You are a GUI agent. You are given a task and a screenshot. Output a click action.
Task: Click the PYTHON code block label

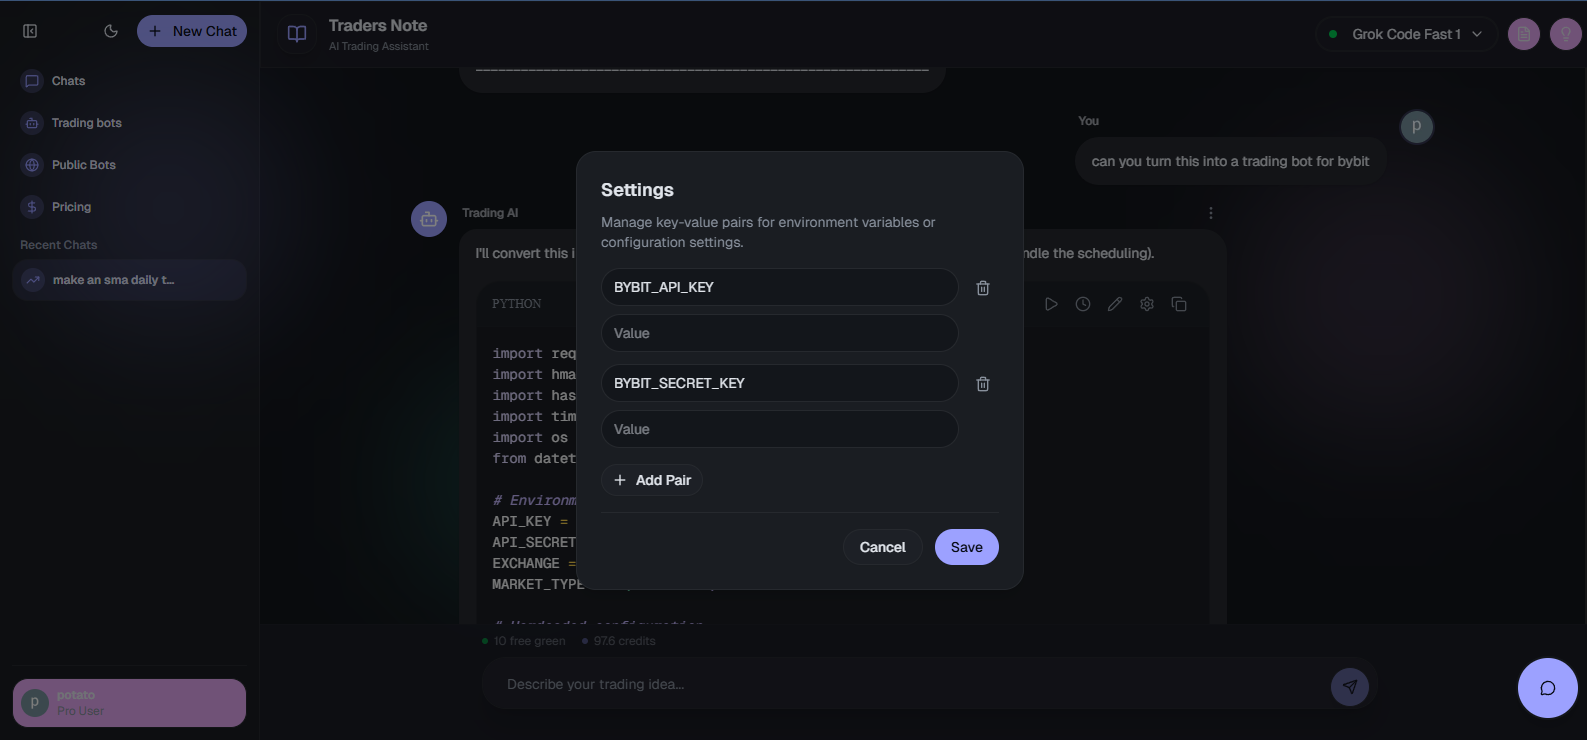pos(517,304)
